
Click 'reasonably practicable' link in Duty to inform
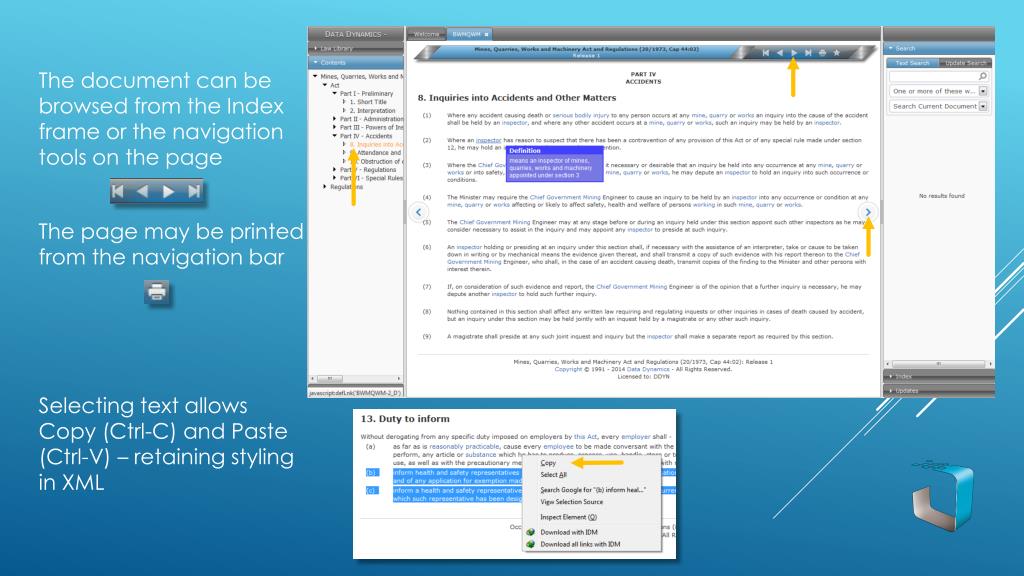click(x=464, y=447)
